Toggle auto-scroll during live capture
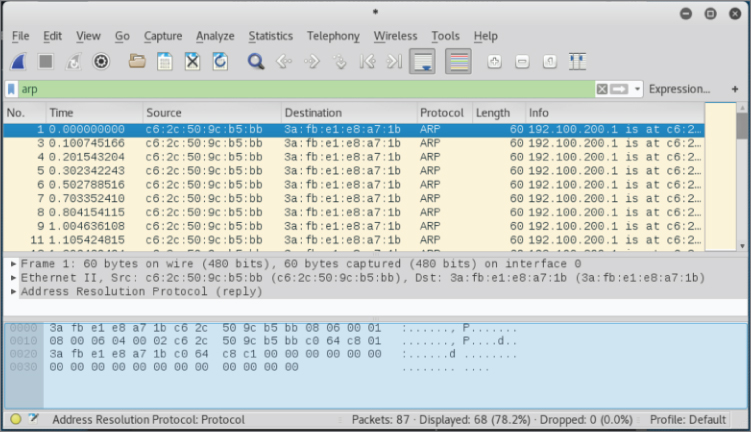Image resolution: width=751 pixels, height=432 pixels. (422, 61)
